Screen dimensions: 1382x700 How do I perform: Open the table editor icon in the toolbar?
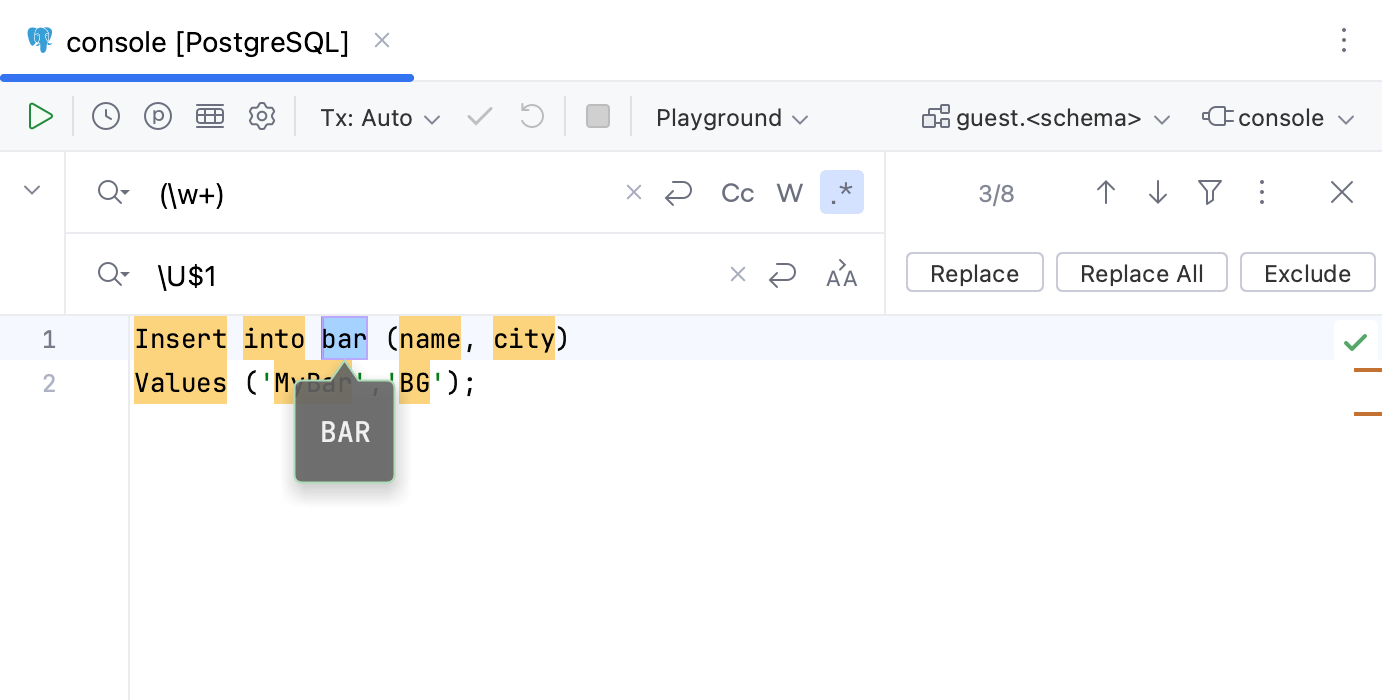coord(210,117)
